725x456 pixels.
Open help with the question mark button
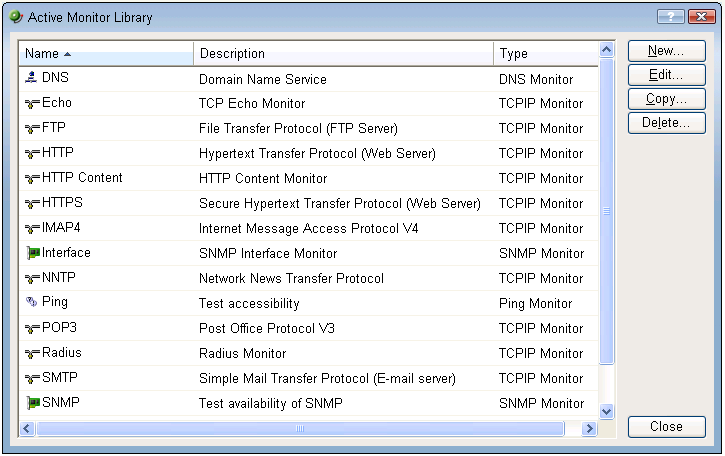click(x=670, y=17)
